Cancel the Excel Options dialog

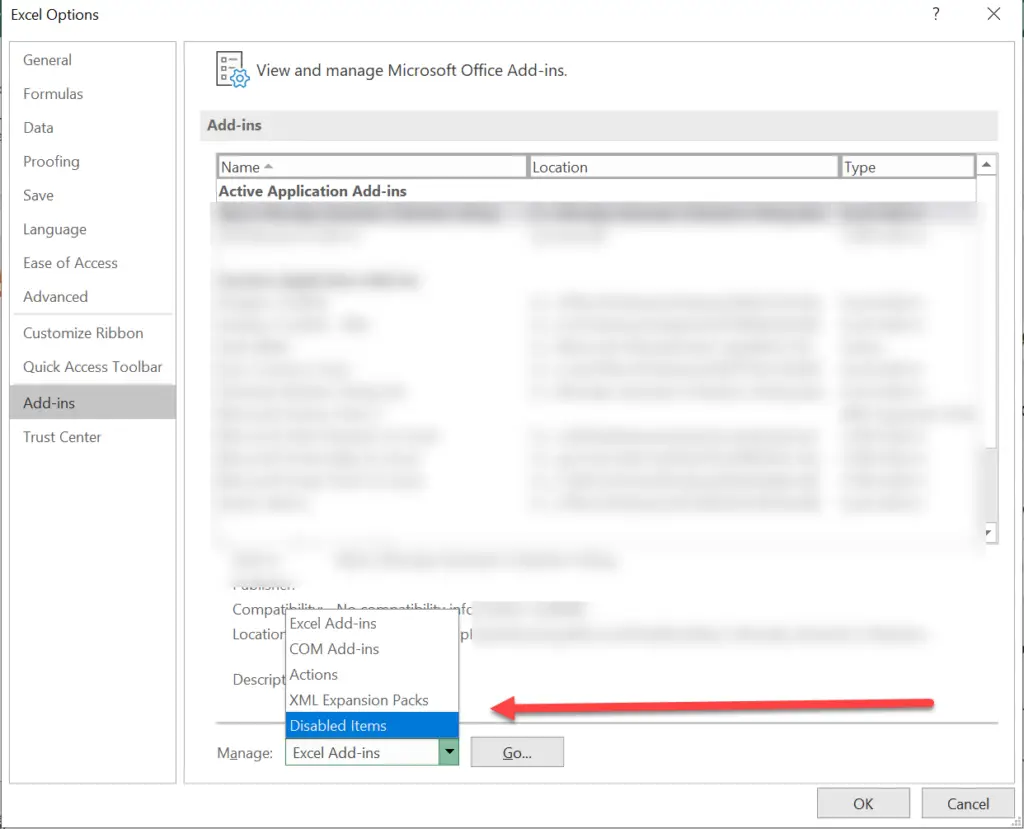coord(968,804)
